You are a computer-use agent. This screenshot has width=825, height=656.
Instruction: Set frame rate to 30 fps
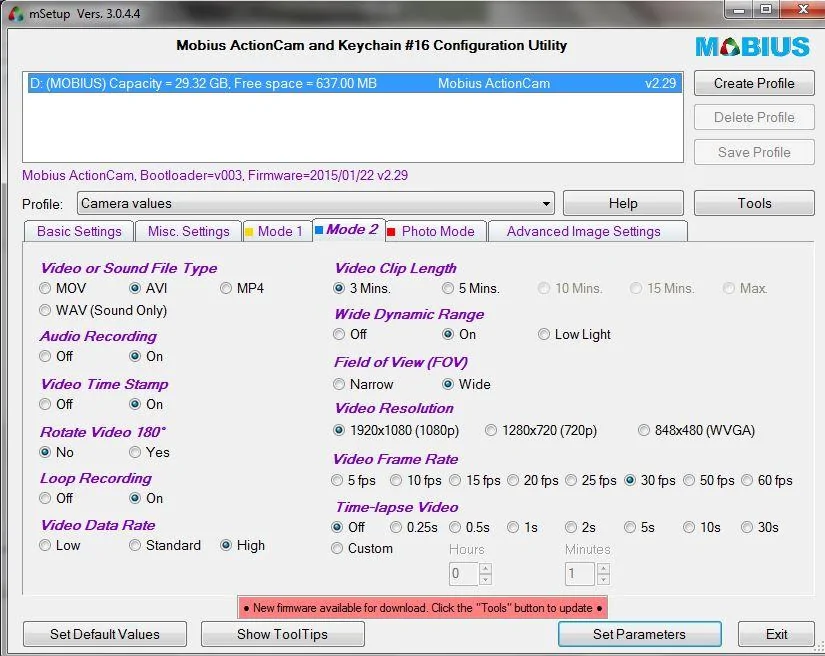click(x=650, y=480)
